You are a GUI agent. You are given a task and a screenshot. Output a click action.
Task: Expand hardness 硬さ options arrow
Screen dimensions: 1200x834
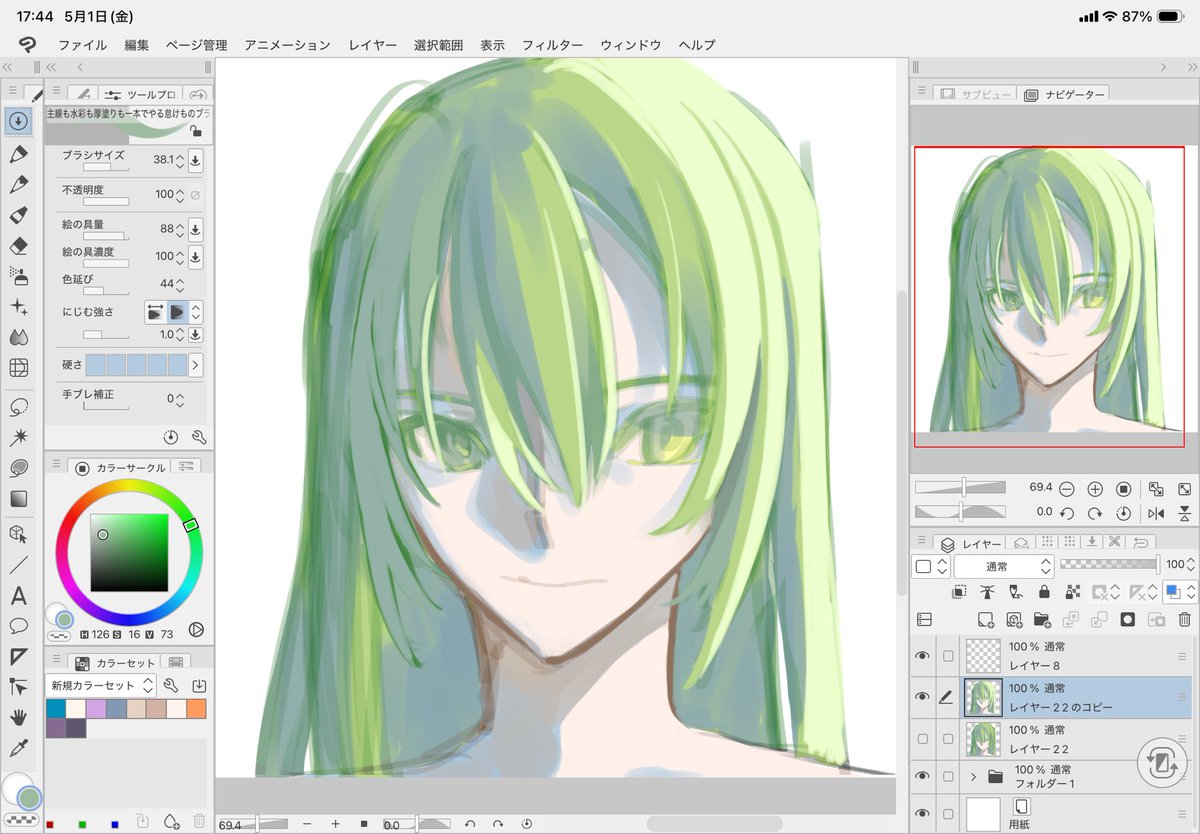pyautogui.click(x=195, y=364)
